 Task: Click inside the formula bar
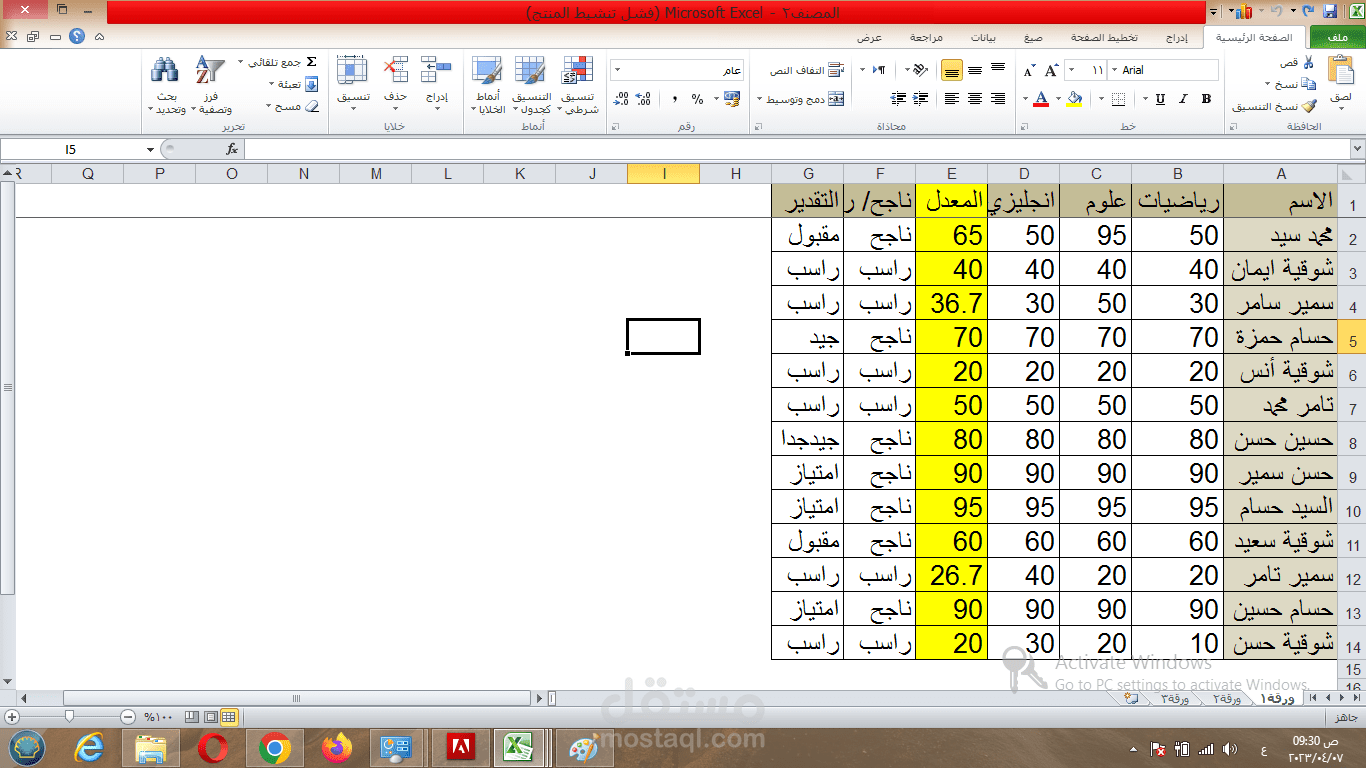pos(797,149)
